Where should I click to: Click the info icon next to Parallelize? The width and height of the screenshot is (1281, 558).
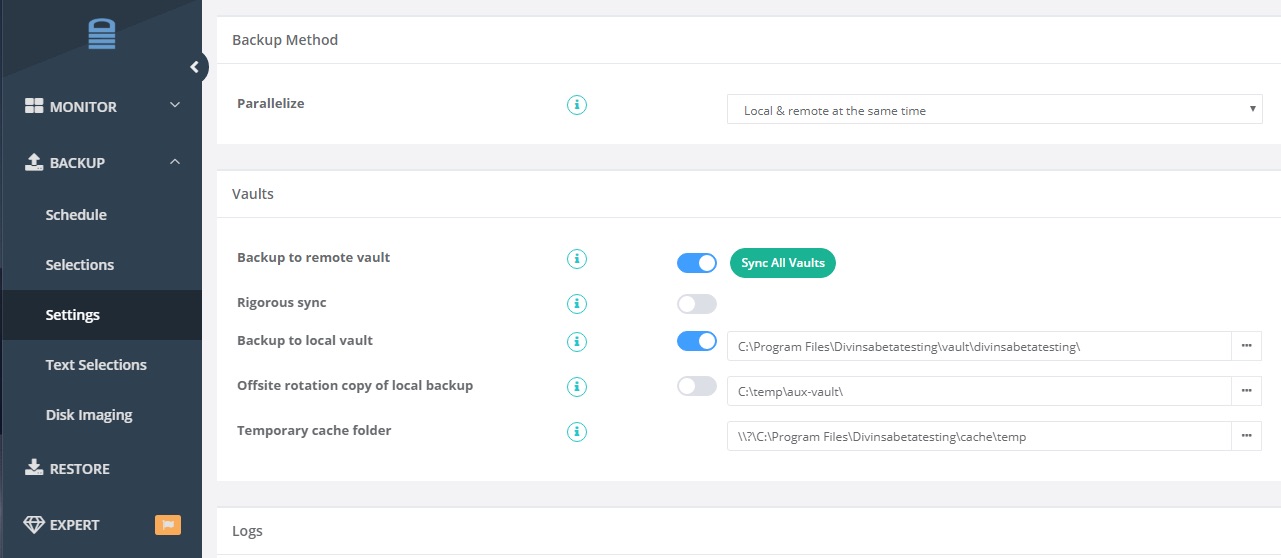[577, 104]
